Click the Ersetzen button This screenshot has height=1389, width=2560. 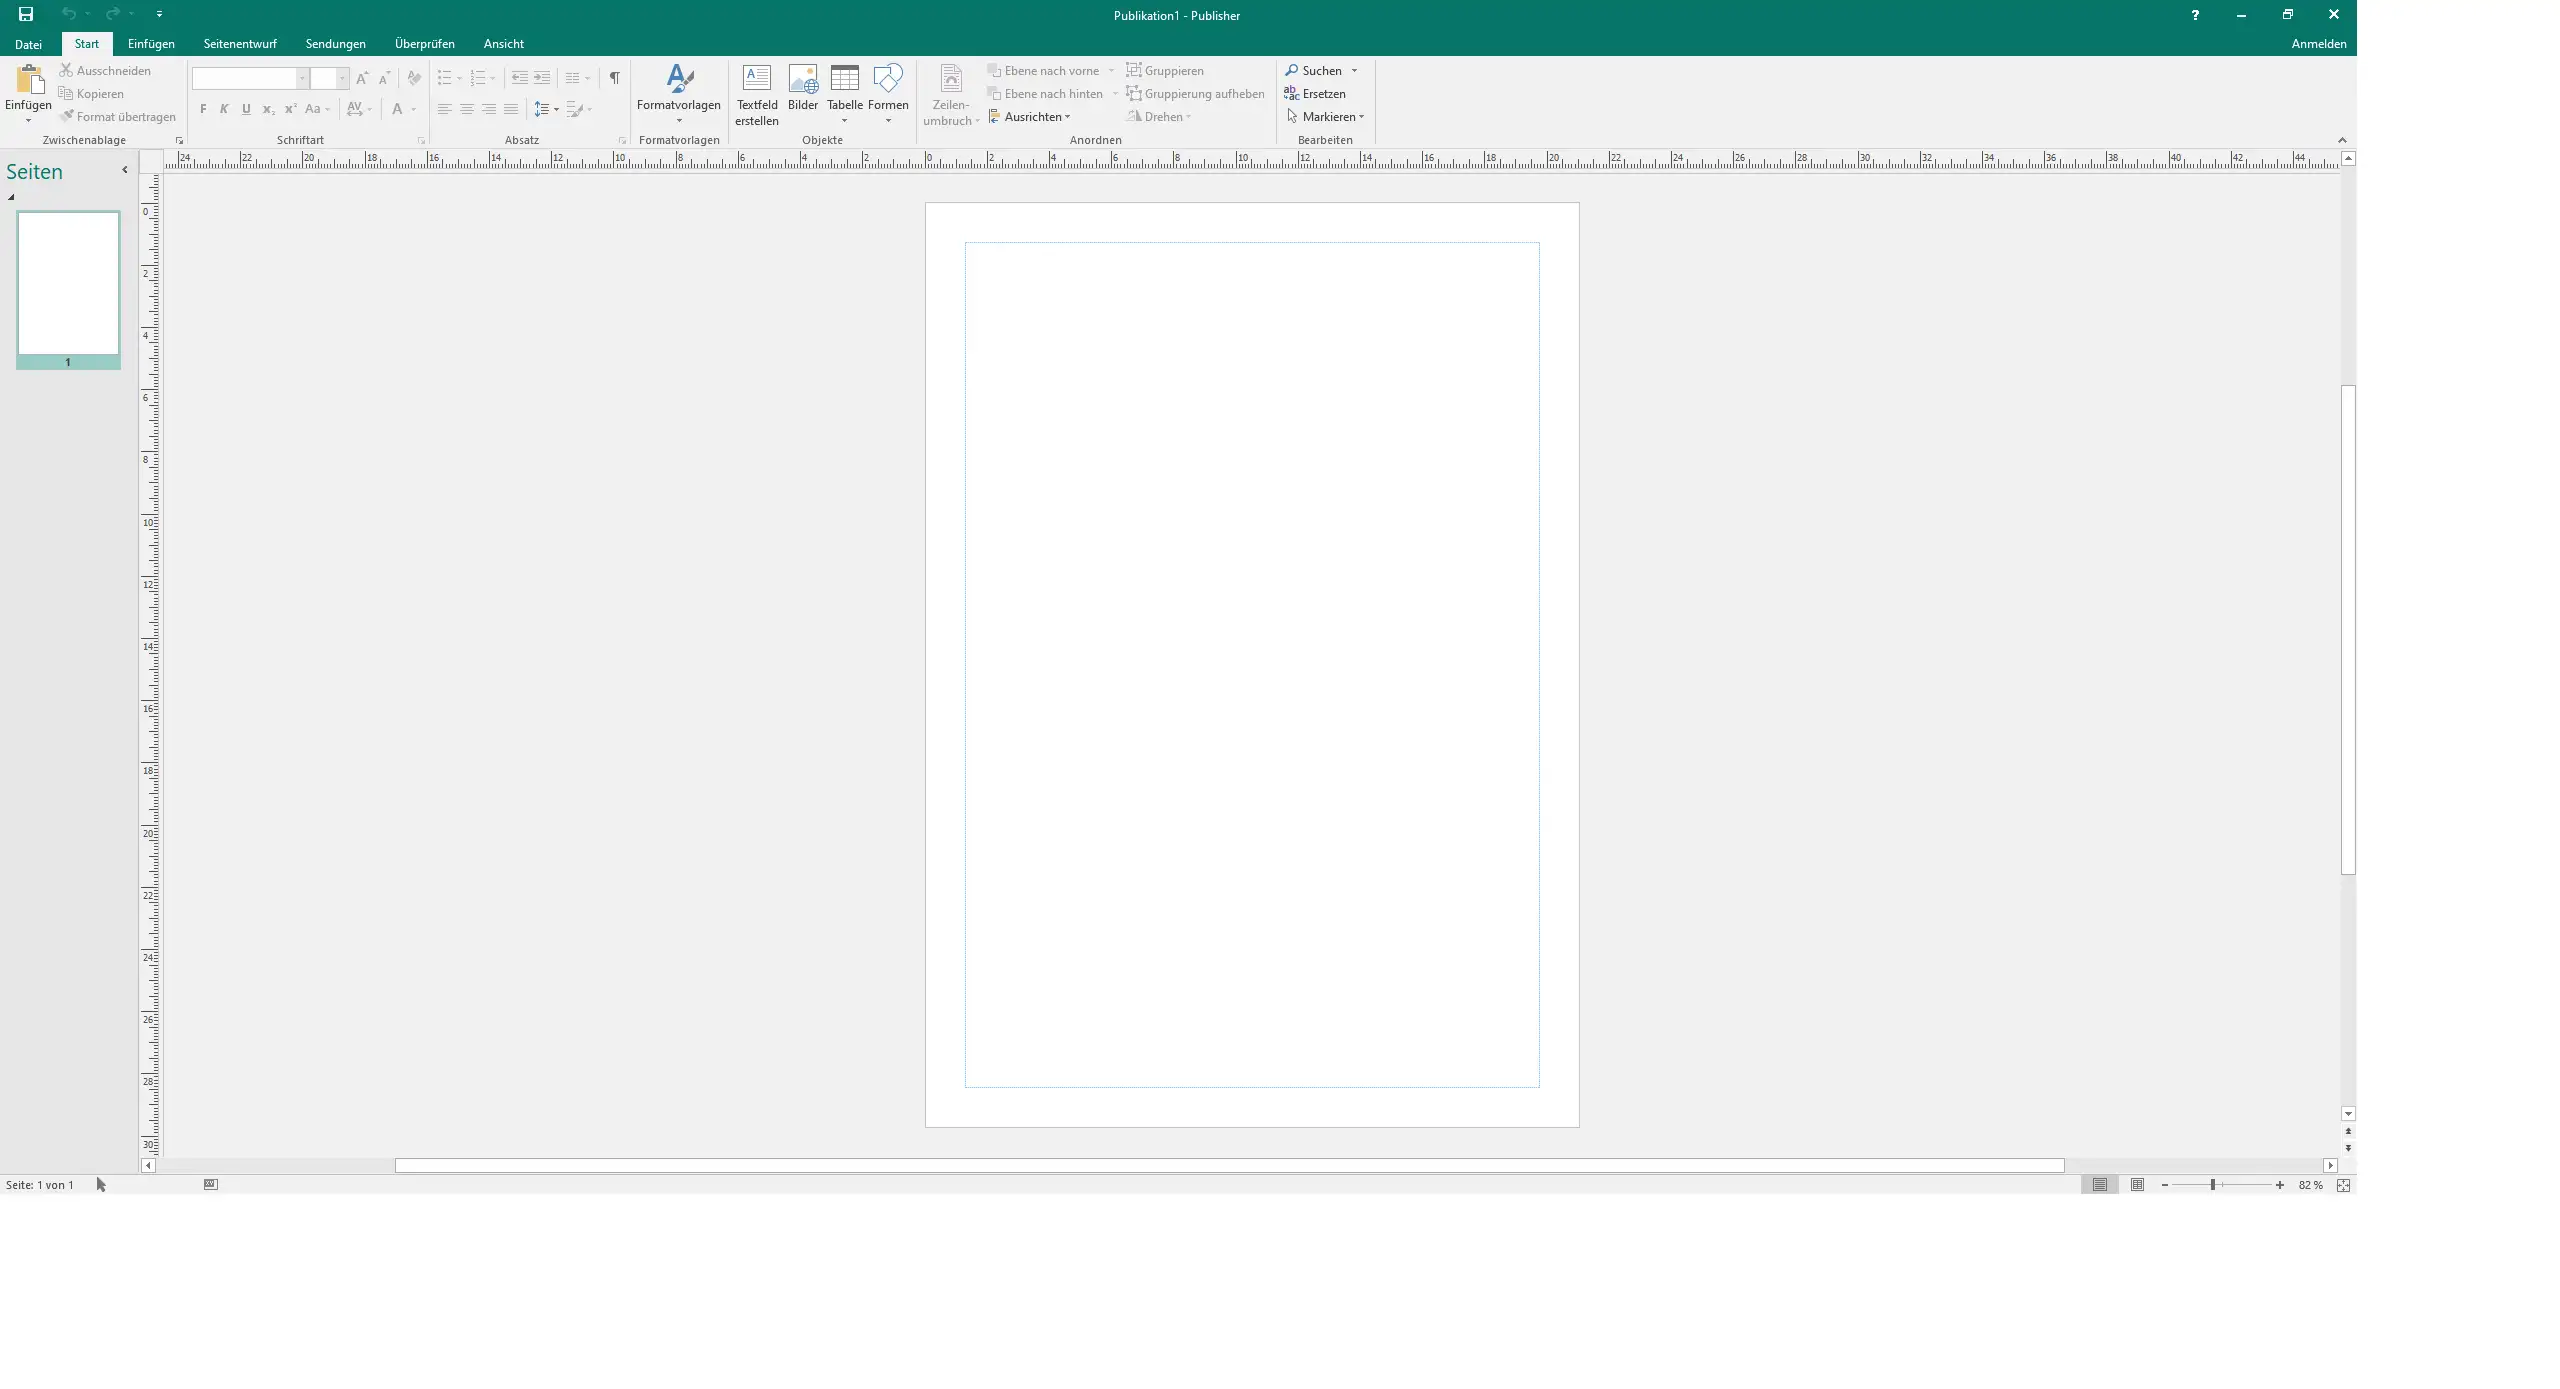pos(1315,94)
